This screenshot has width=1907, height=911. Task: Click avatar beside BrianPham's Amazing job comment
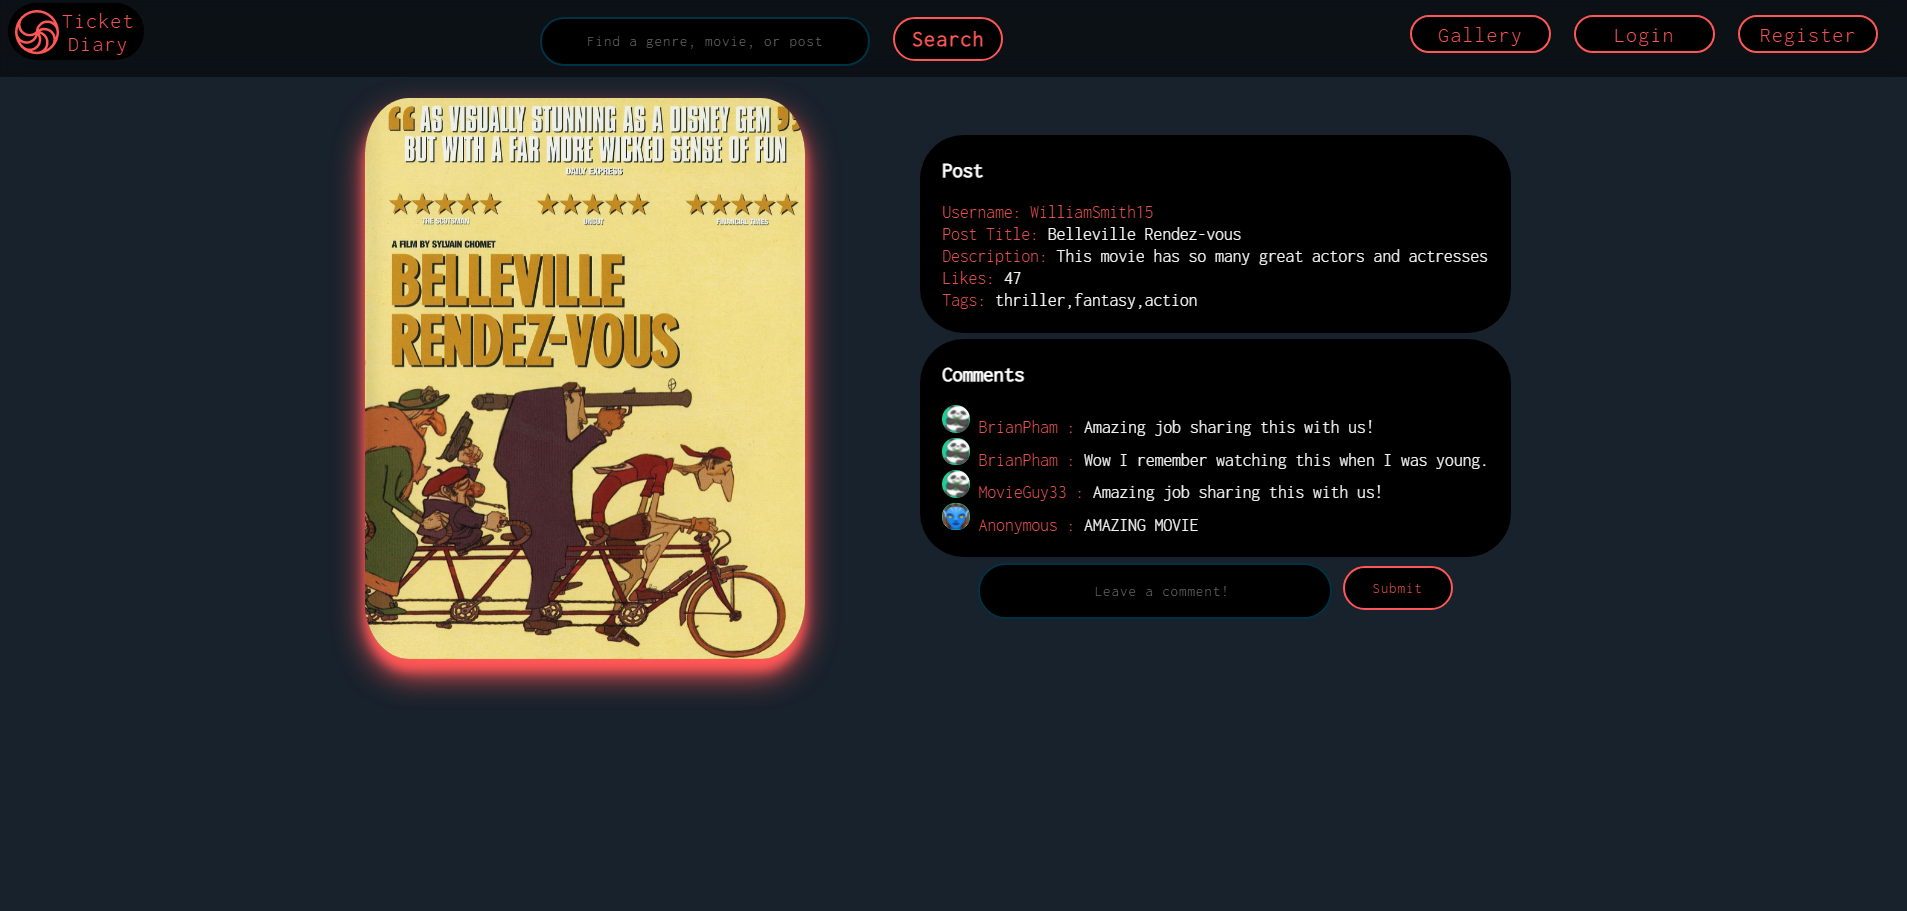pos(956,419)
